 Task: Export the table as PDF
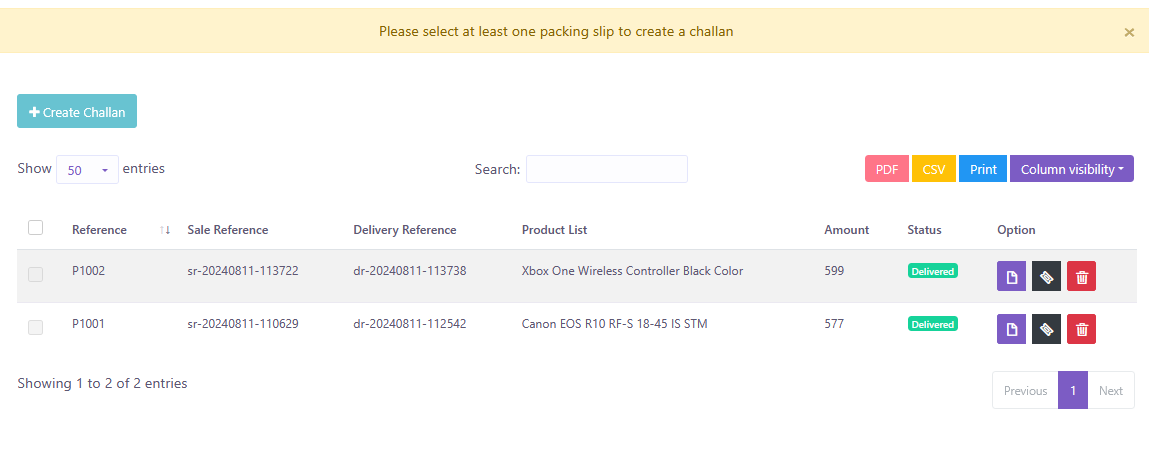click(x=886, y=169)
